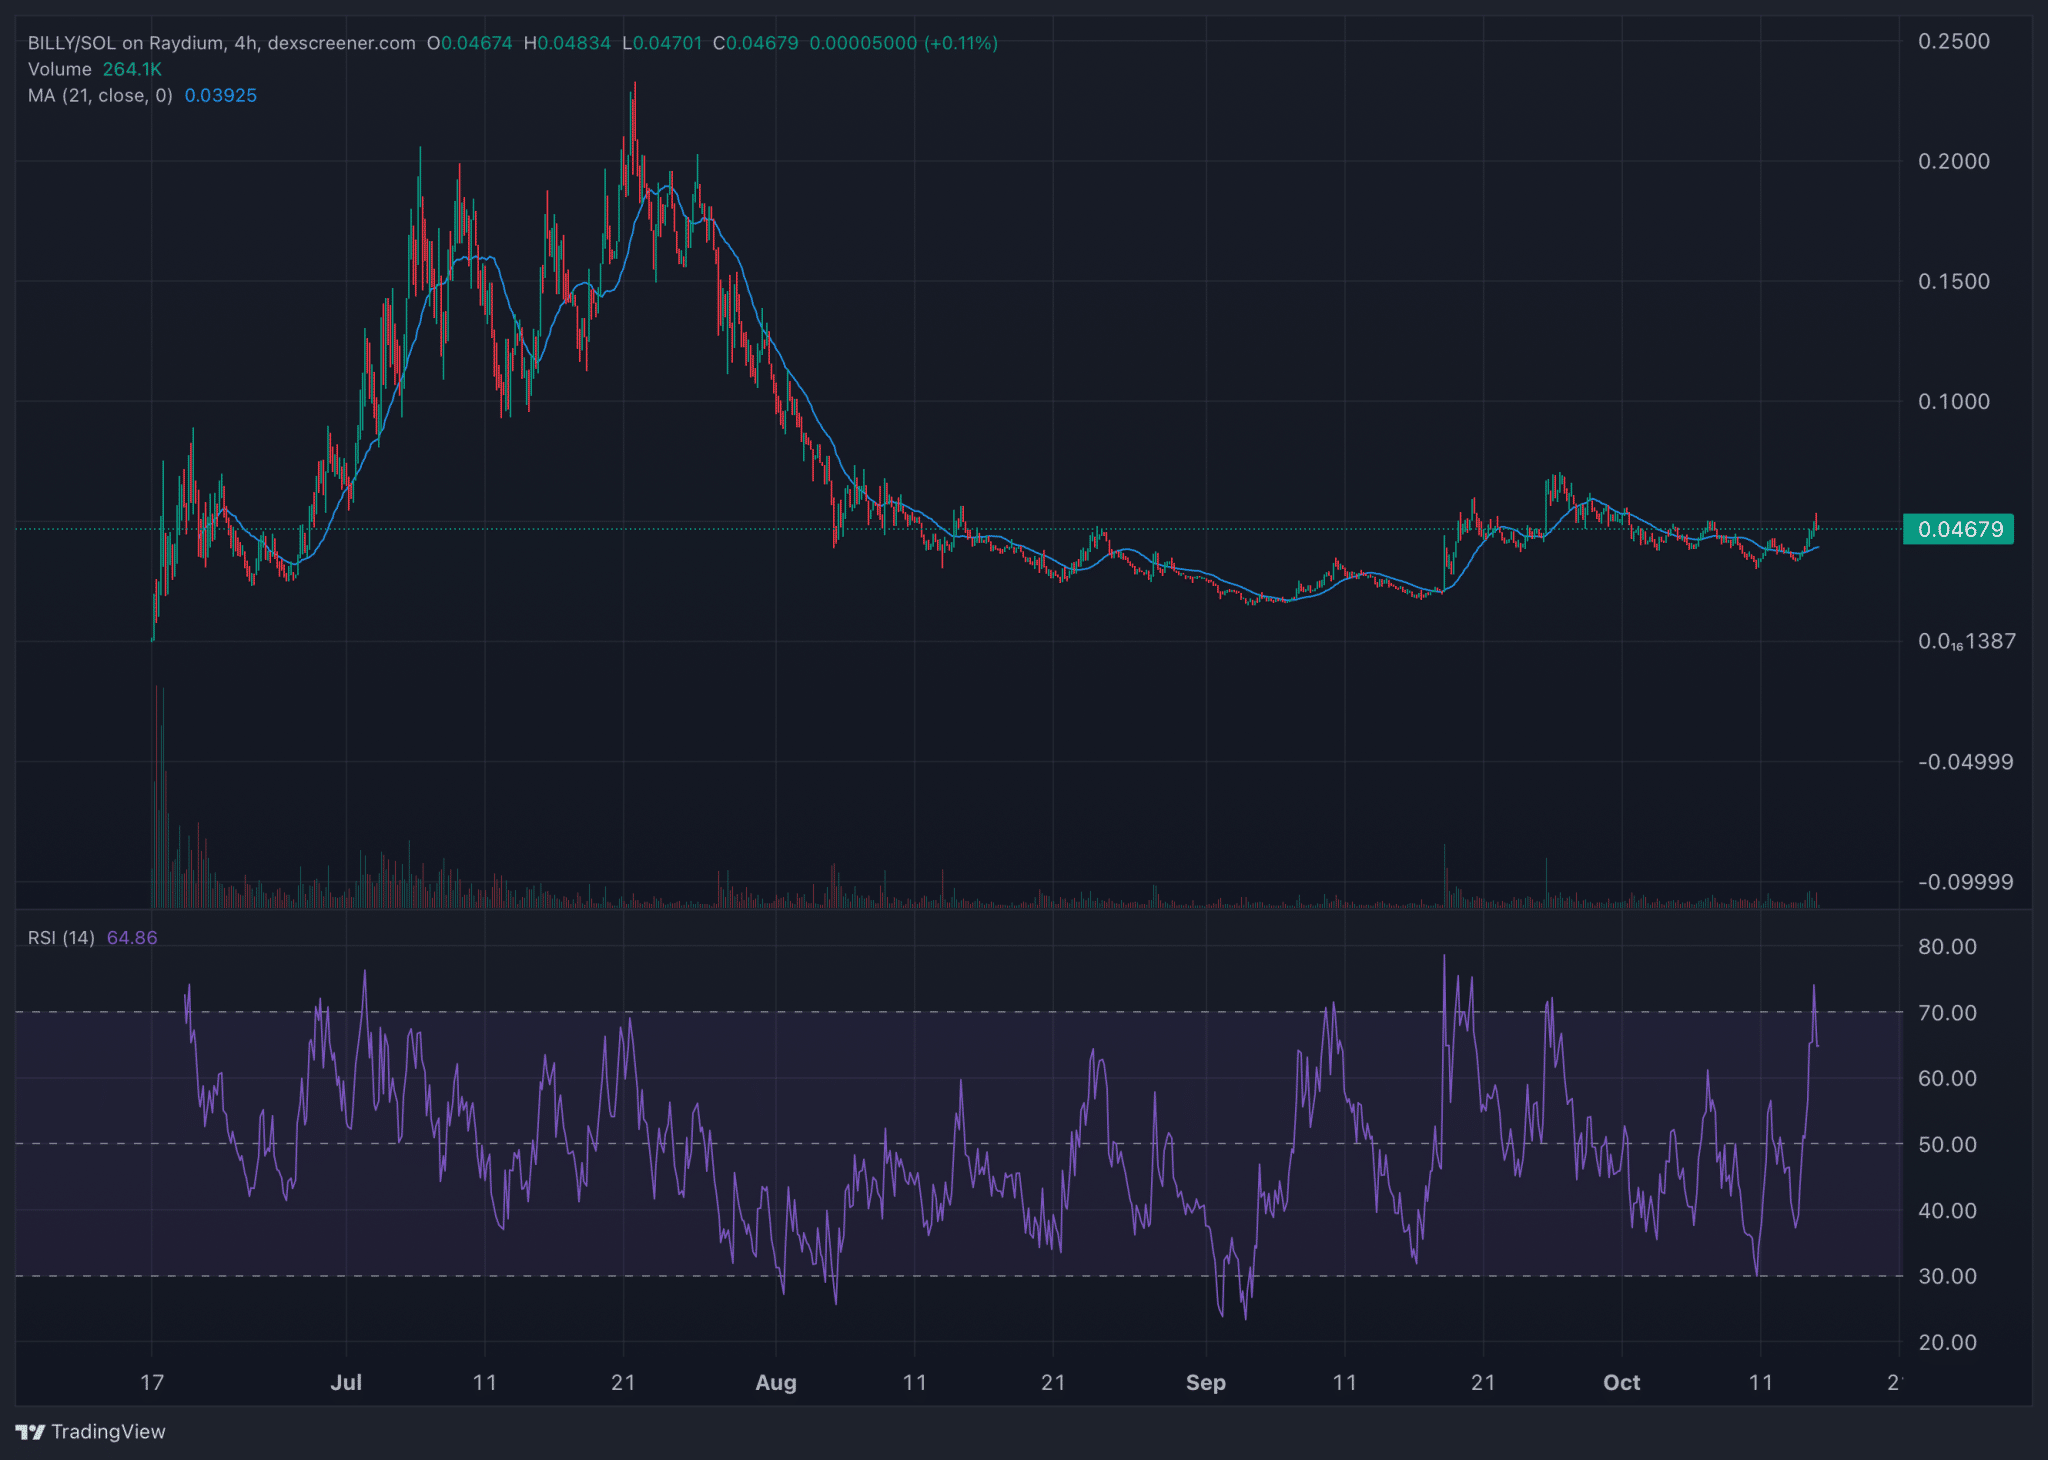Click the TradingView wordmark text
Image resolution: width=2048 pixels, height=1460 pixels.
pyautogui.click(x=108, y=1432)
